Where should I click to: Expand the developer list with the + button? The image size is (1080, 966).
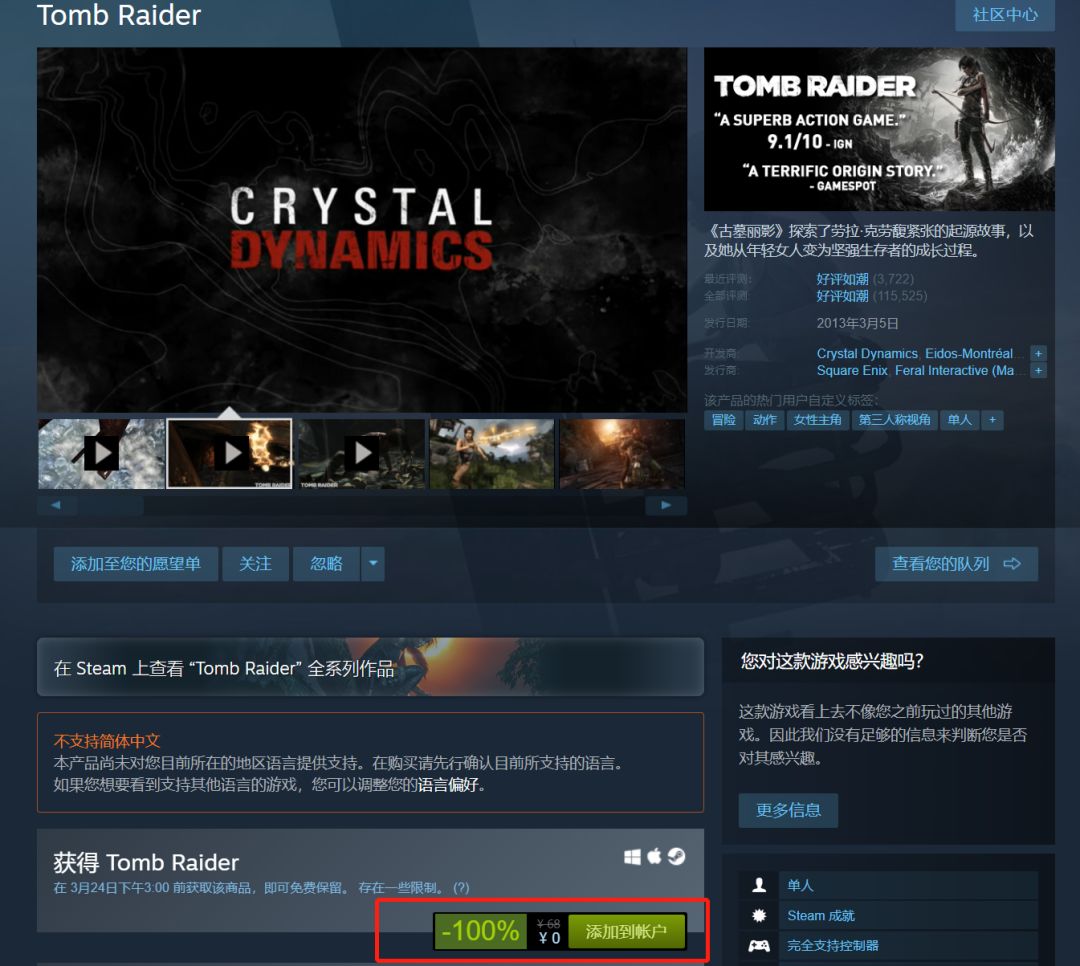coord(1038,353)
